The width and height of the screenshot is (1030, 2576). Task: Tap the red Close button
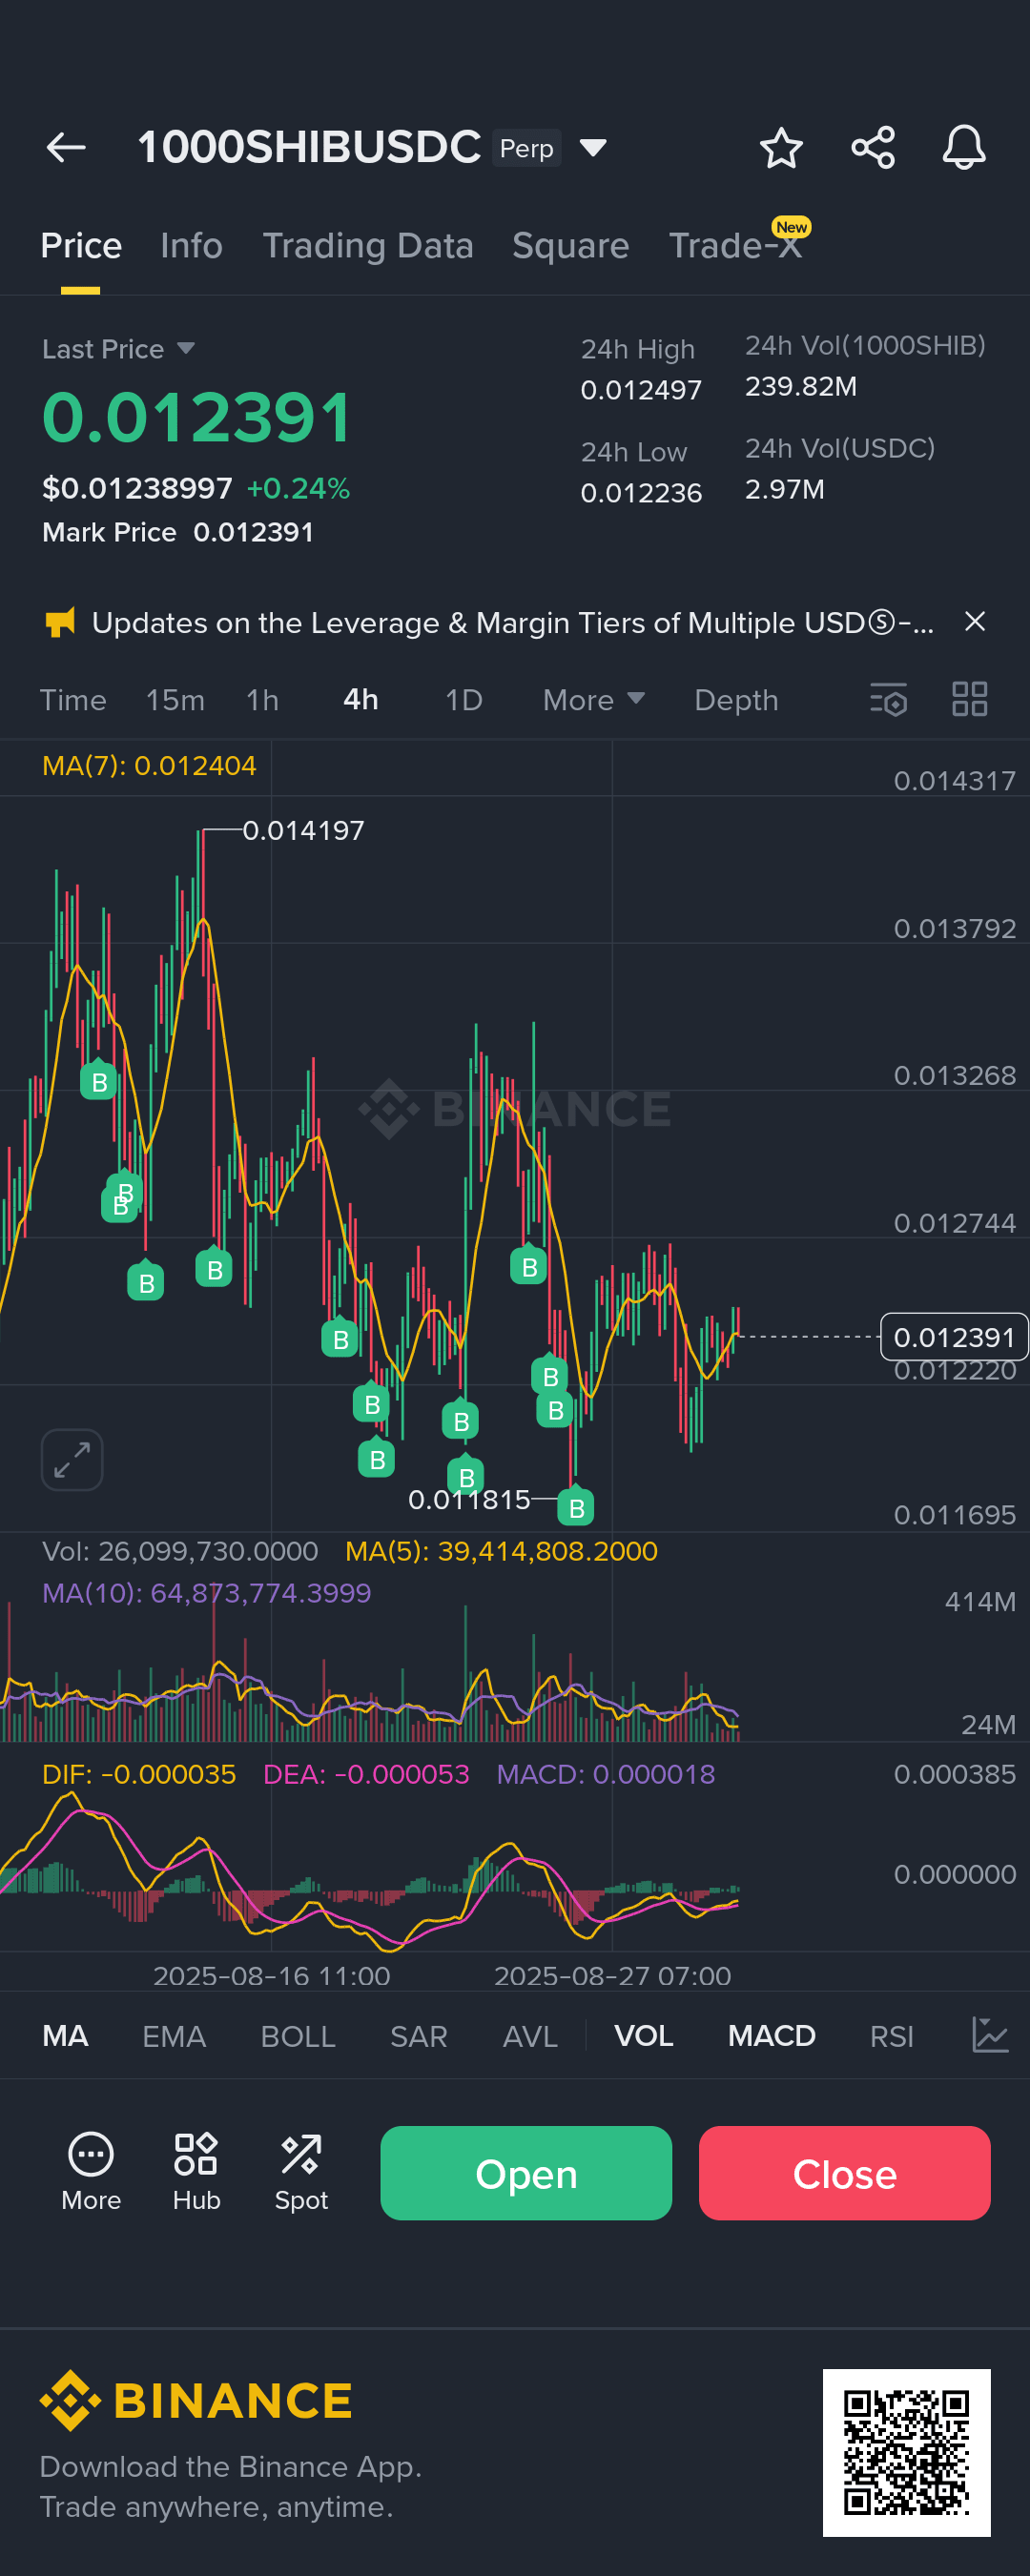click(845, 2173)
